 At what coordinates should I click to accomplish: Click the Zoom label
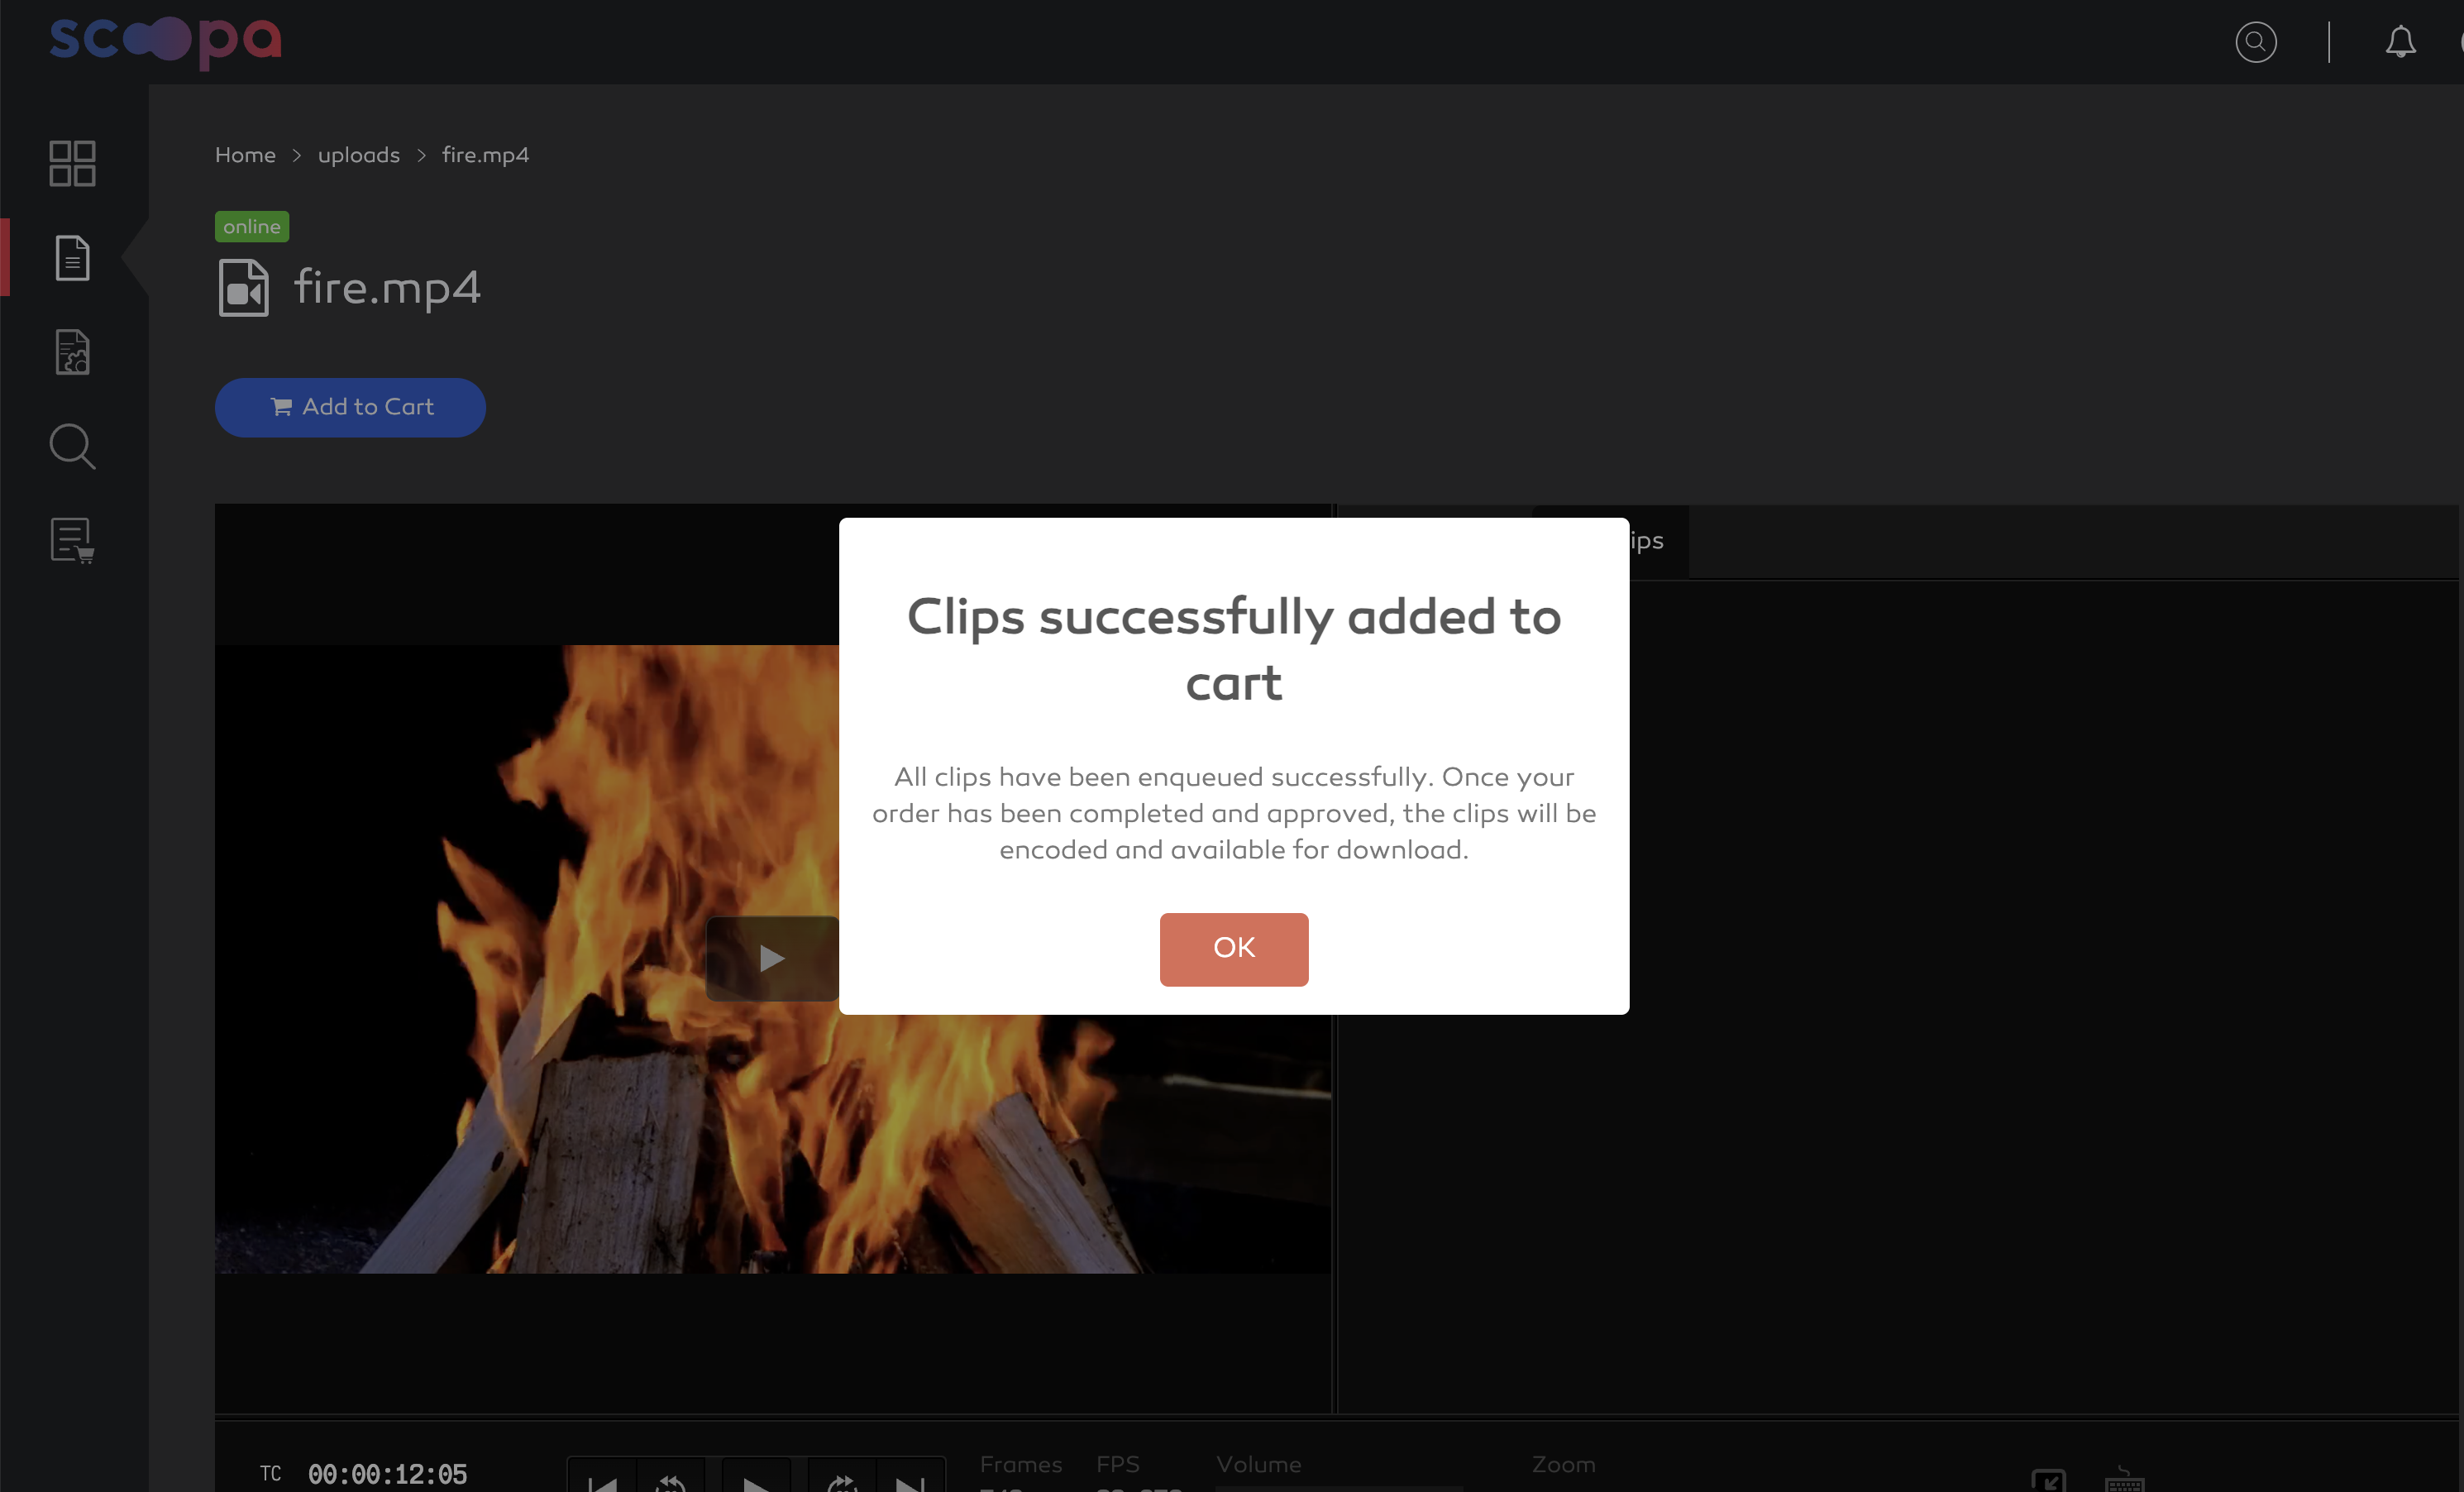click(x=1564, y=1464)
